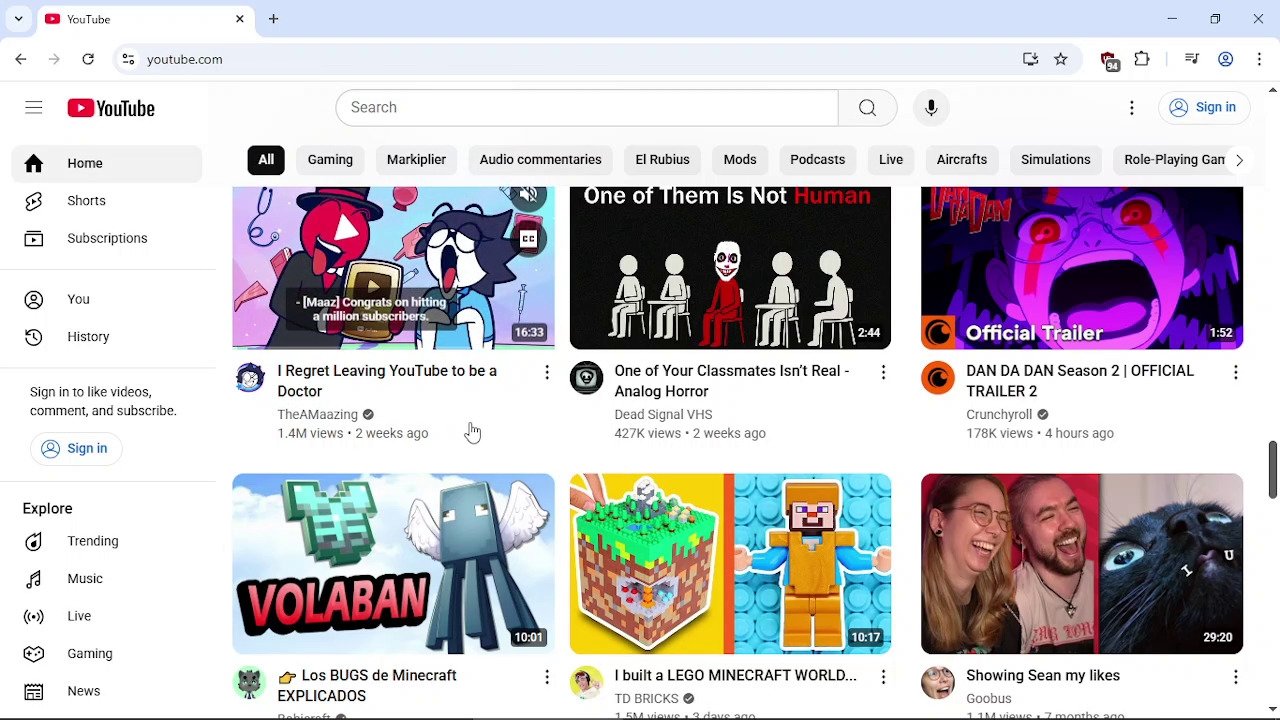Open Chrome's three-dot menu

pos(1259,59)
